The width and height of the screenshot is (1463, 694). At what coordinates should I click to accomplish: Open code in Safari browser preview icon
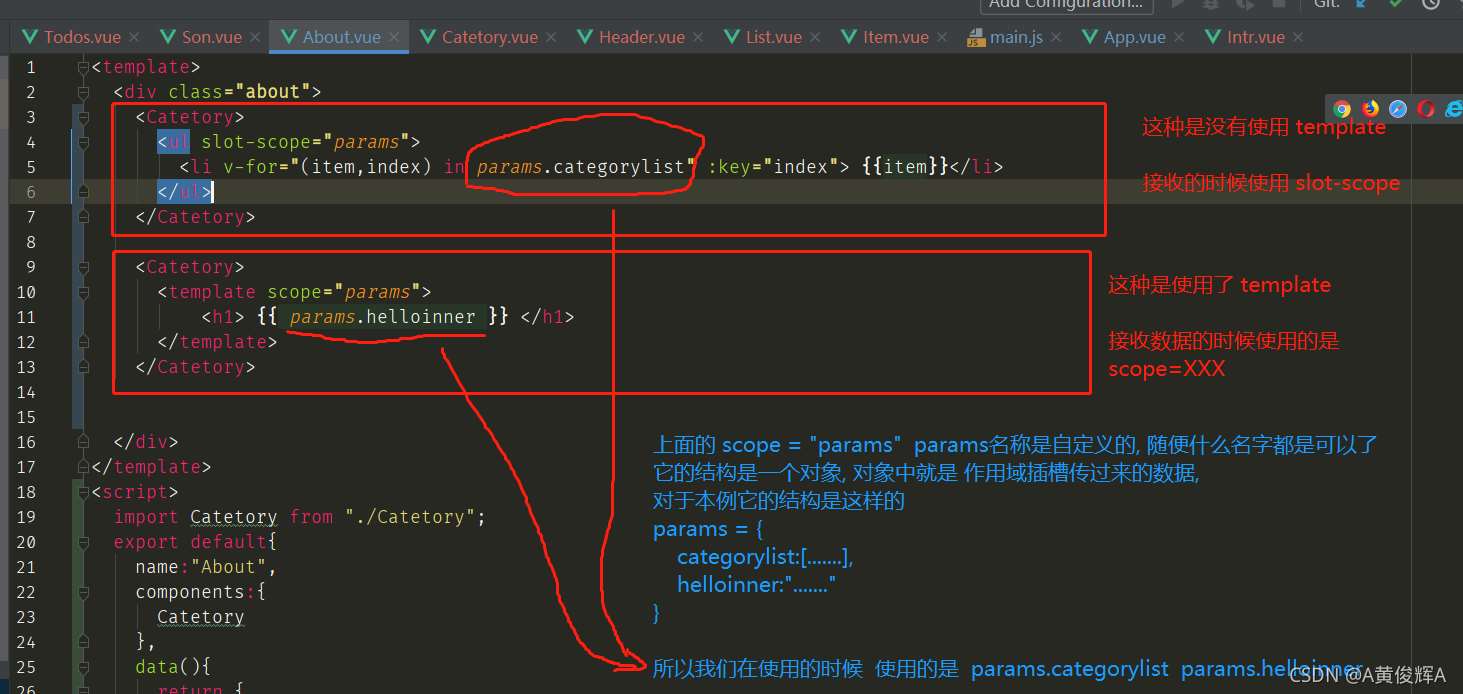pyautogui.click(x=1398, y=109)
